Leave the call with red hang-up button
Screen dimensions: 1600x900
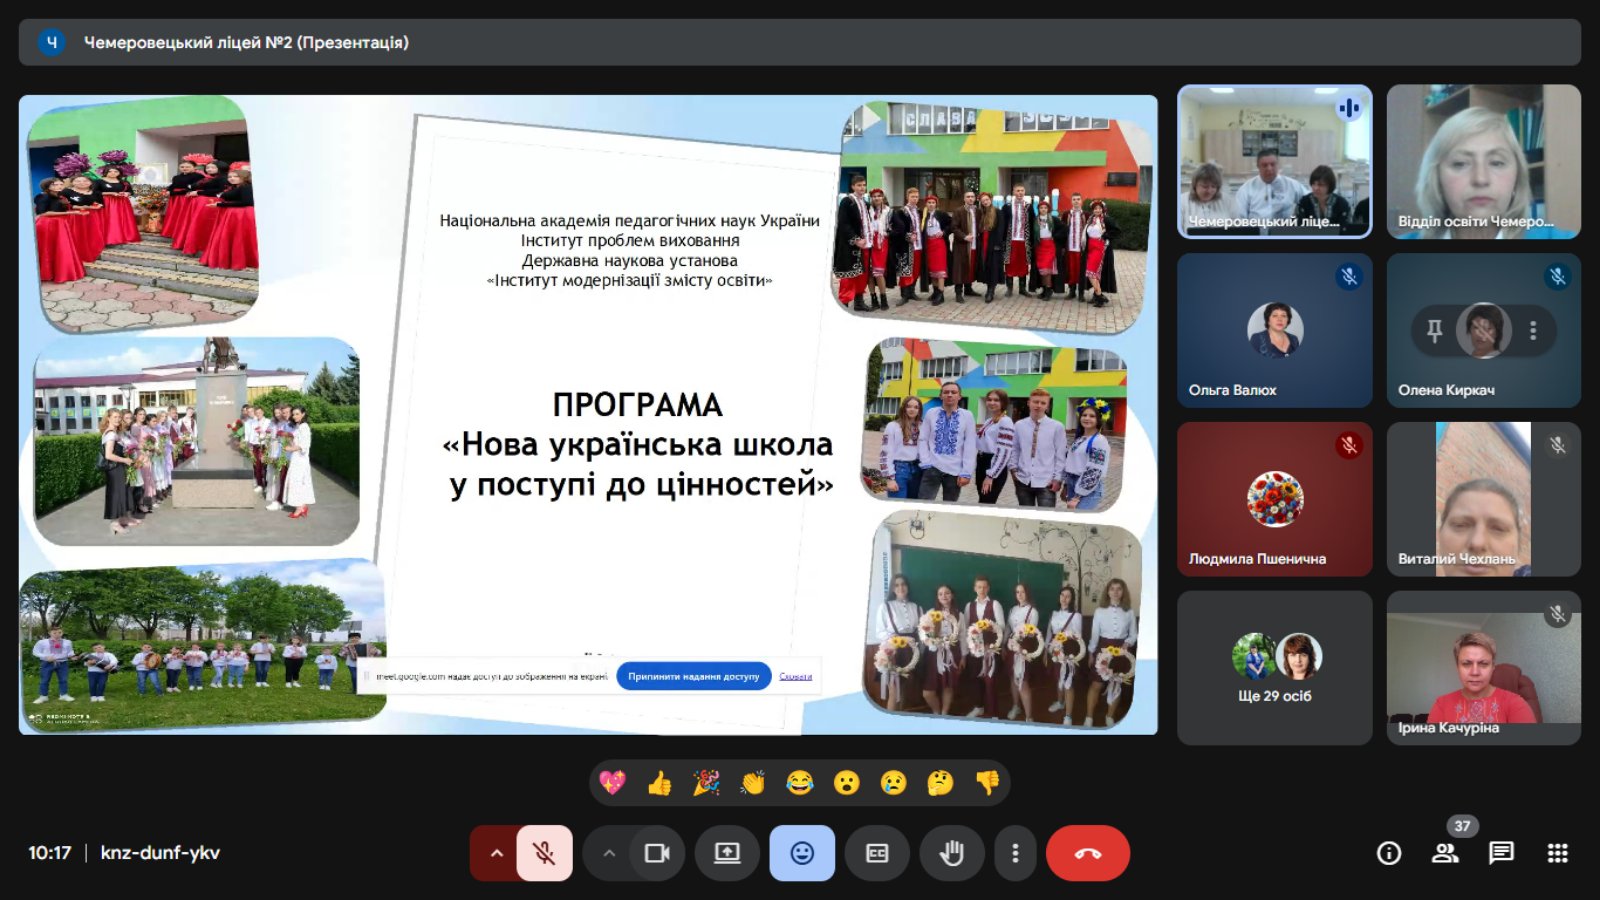click(1087, 853)
